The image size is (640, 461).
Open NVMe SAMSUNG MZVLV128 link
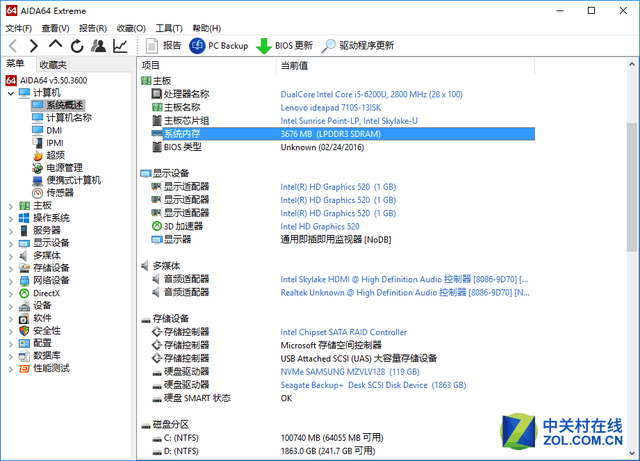point(350,372)
